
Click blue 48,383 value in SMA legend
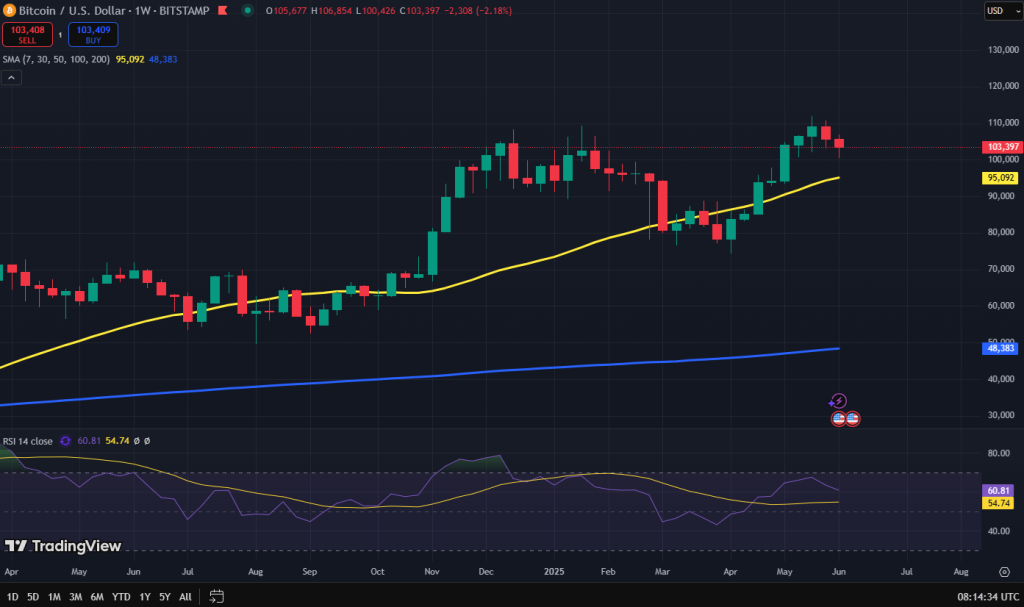[163, 59]
